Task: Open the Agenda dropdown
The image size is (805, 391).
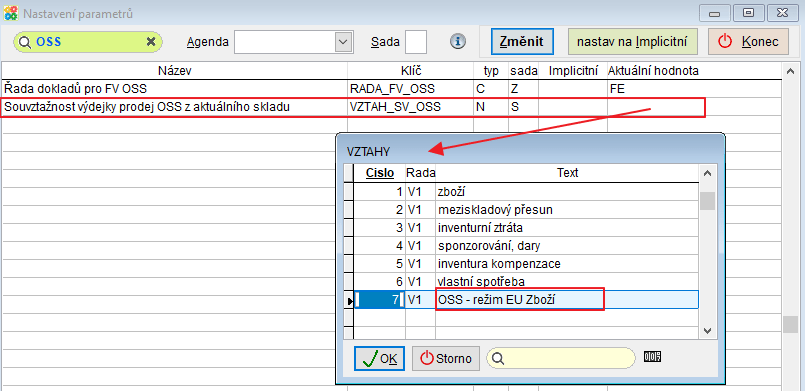Action: [x=341, y=42]
